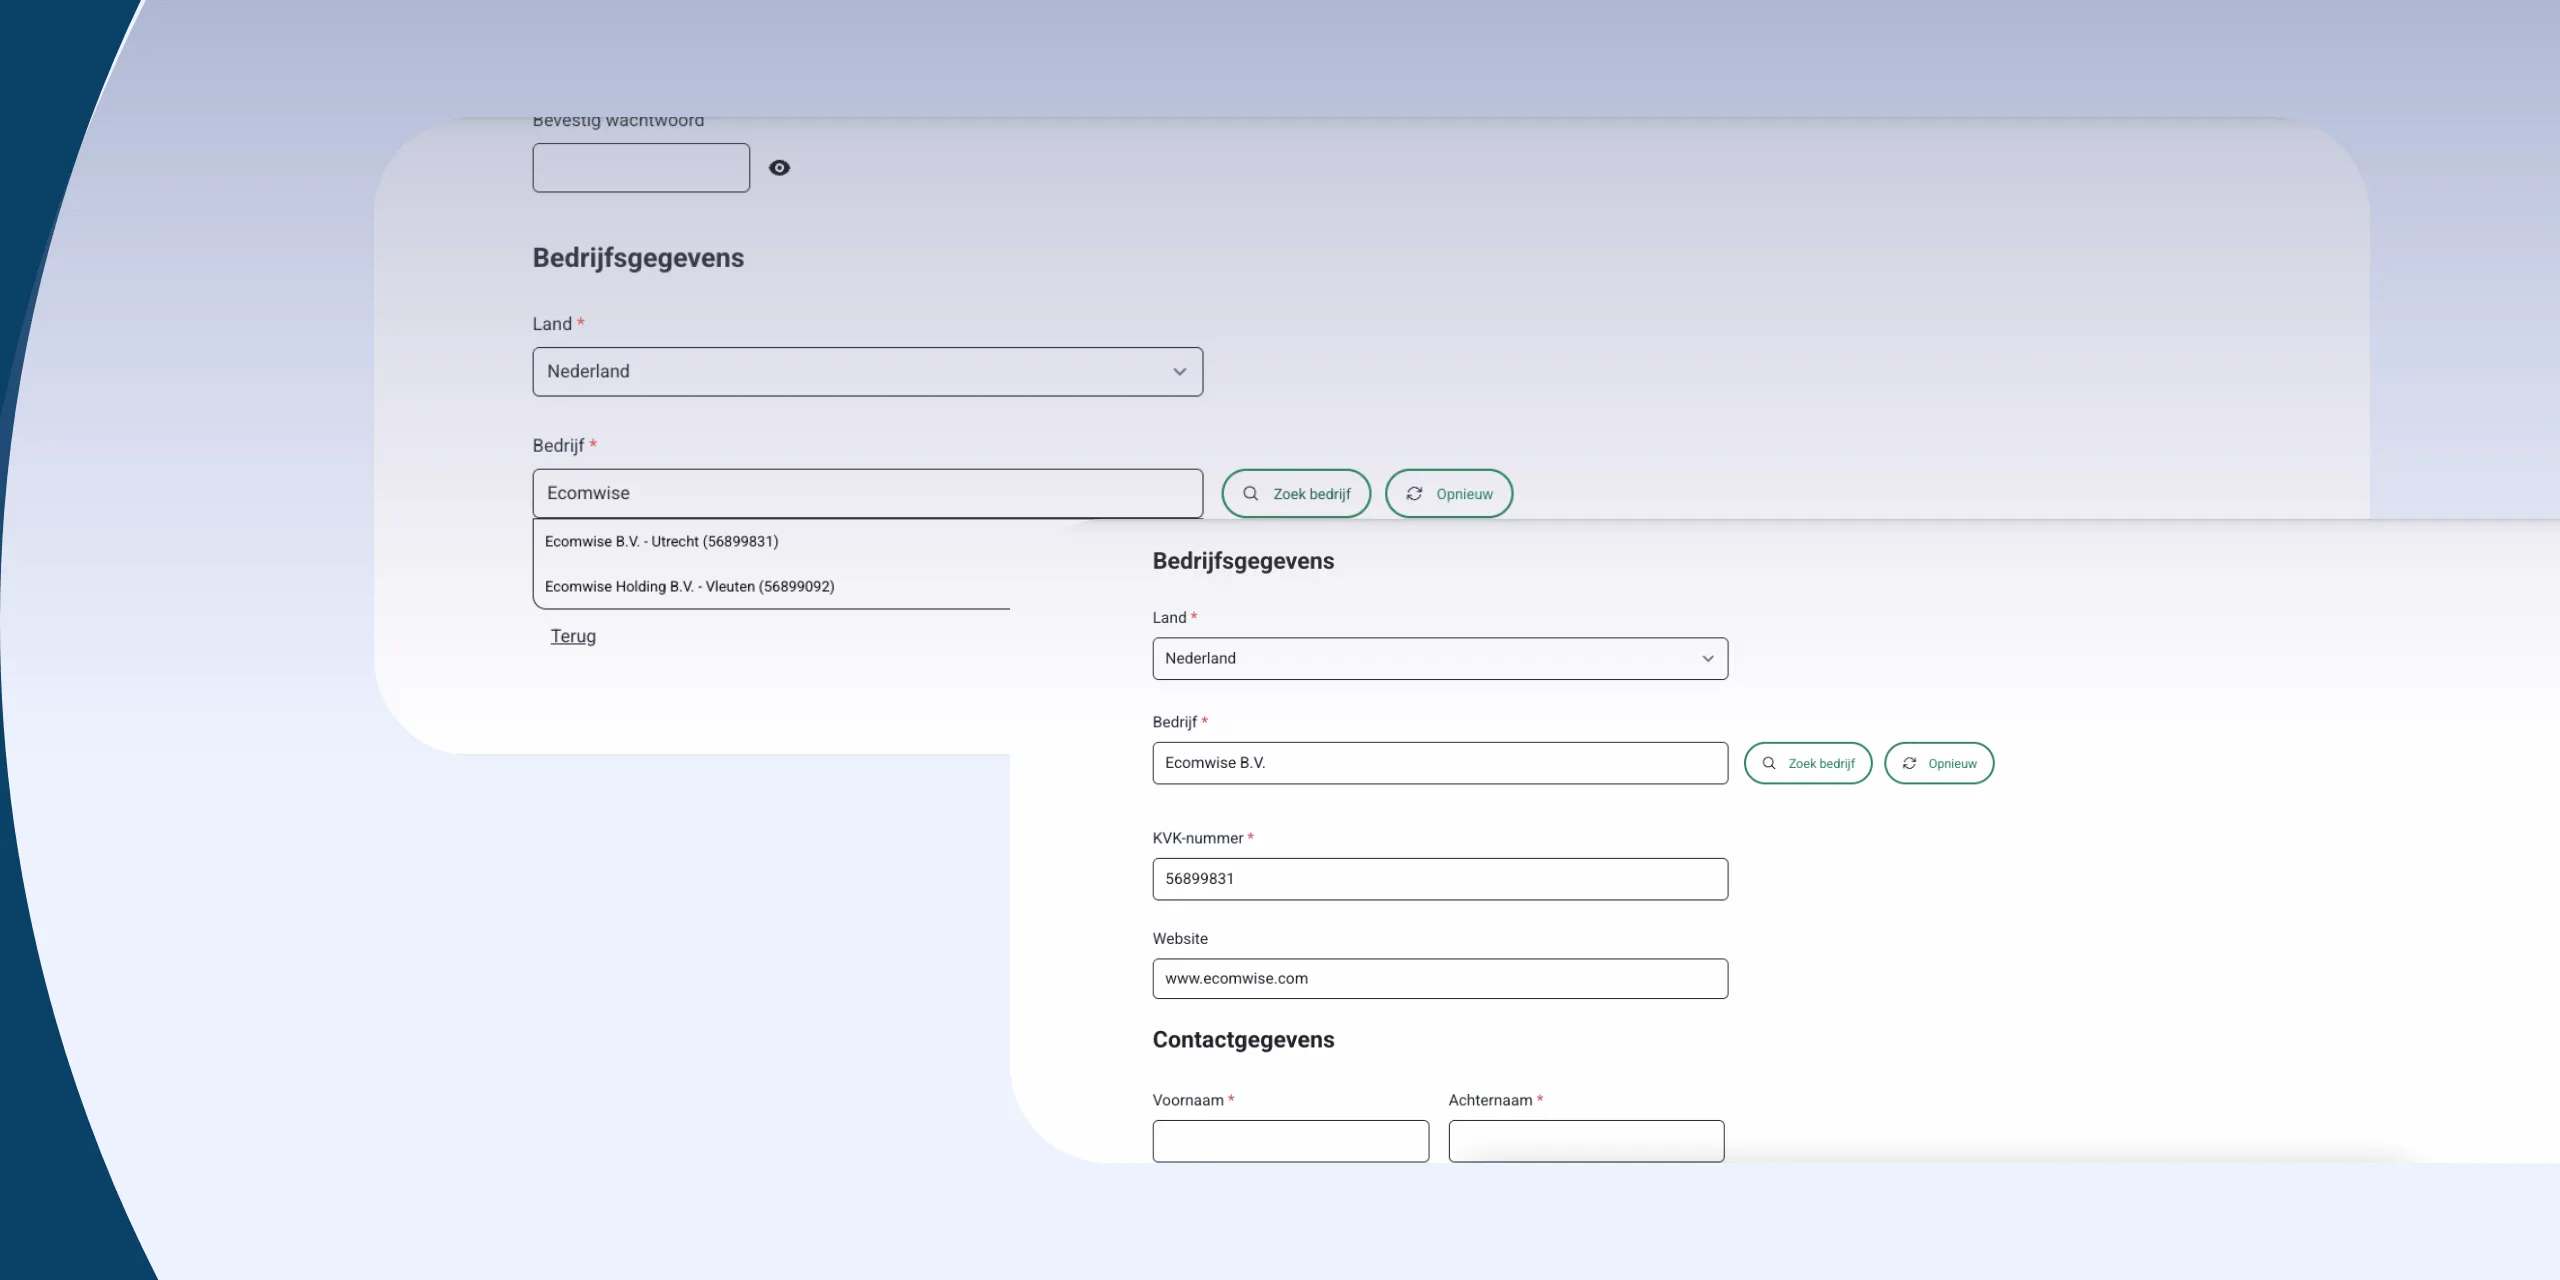This screenshot has width=2560, height=1280.
Task: Click the KVK-nummer field with 56899831
Action: click(x=1439, y=879)
